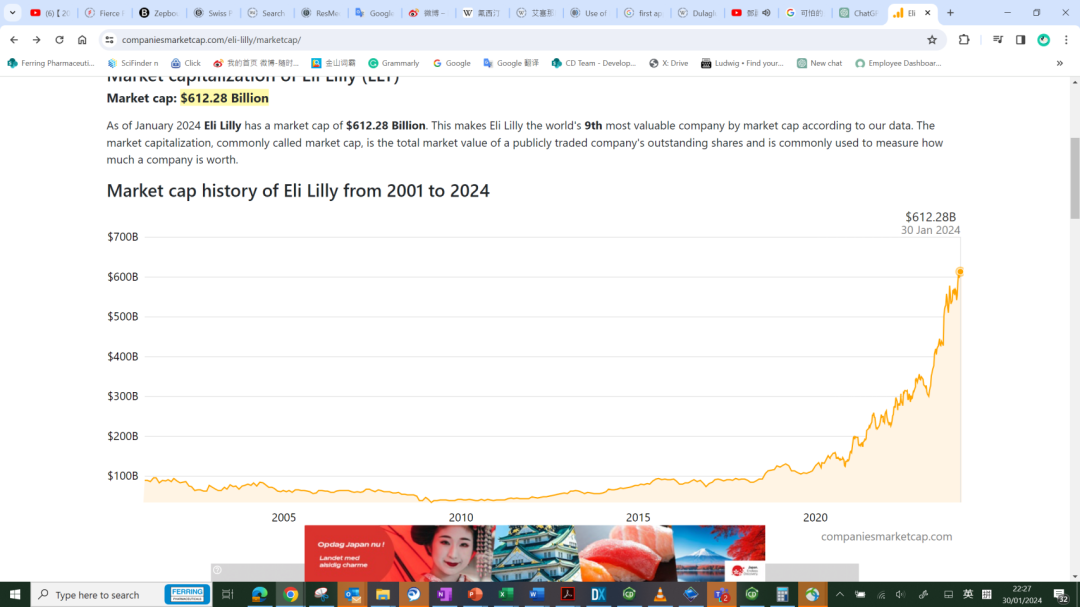The height and width of the screenshot is (607, 1080).
Task: Click the taskbar search box
Action: [122, 594]
